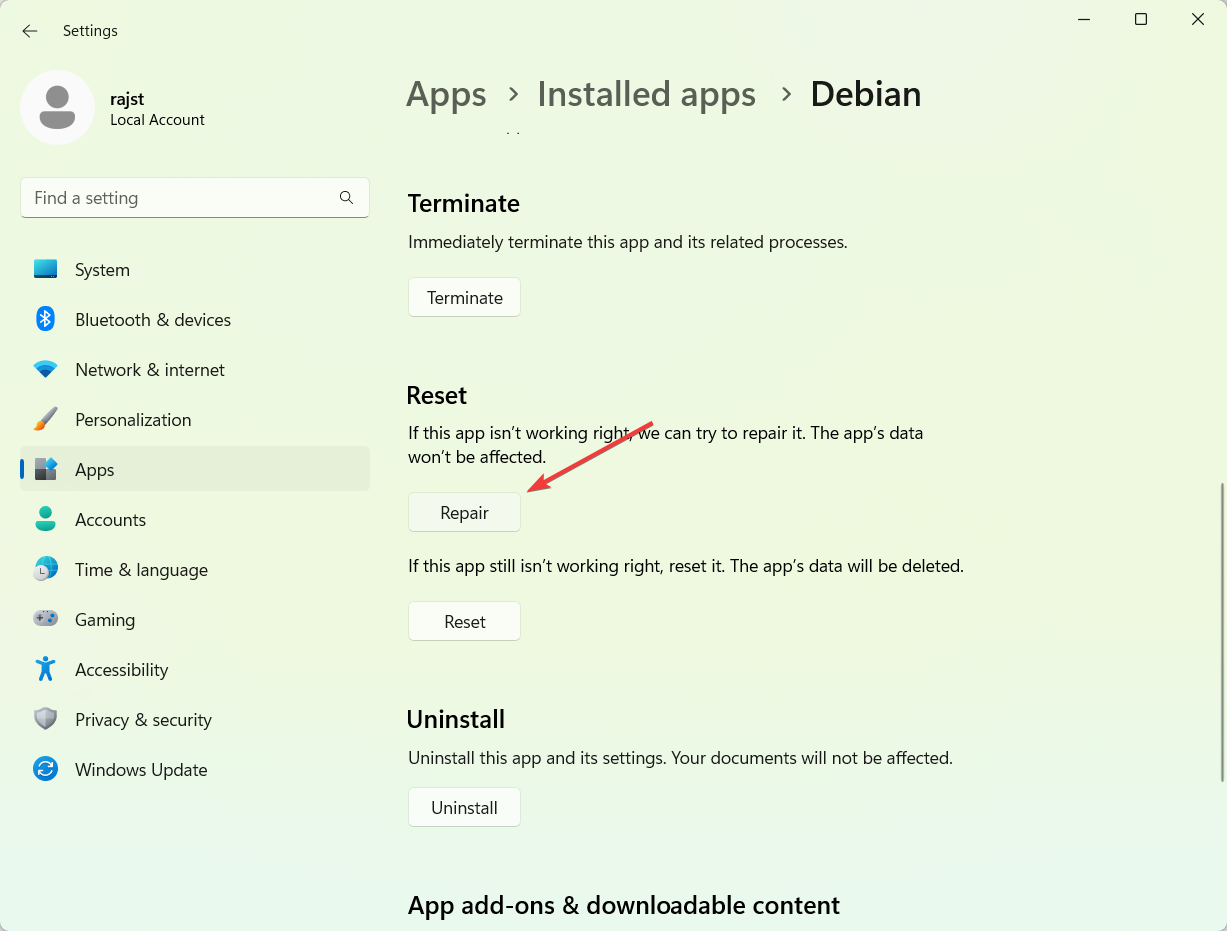Focus the Find a setting search box
Screen dimensions: 1227x931
click(x=180, y=198)
